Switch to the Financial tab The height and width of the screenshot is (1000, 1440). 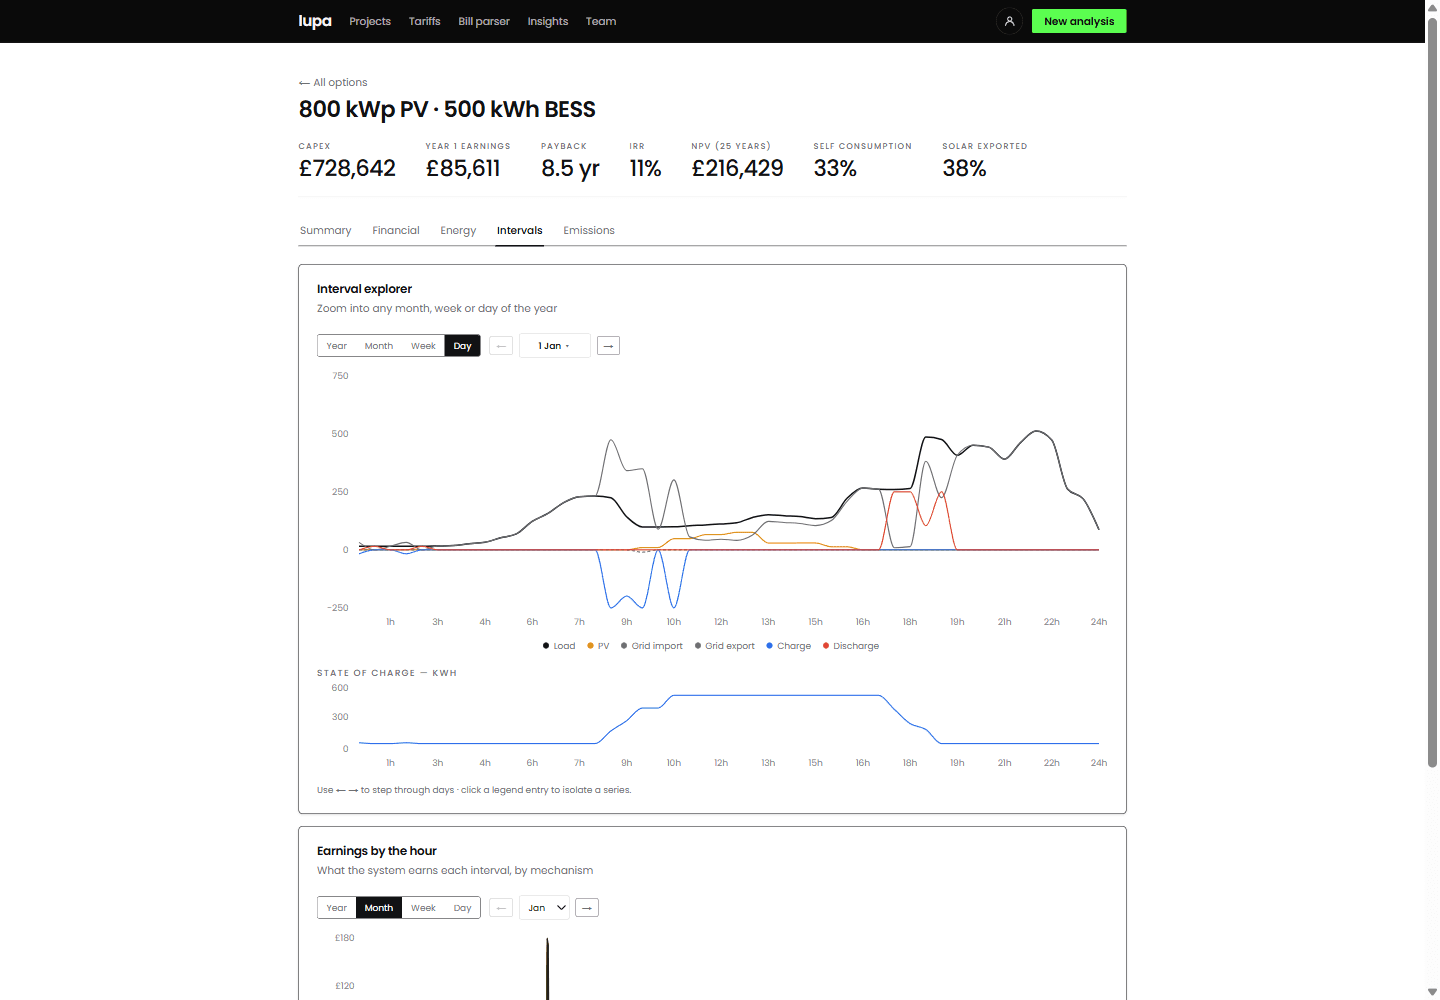396,231
